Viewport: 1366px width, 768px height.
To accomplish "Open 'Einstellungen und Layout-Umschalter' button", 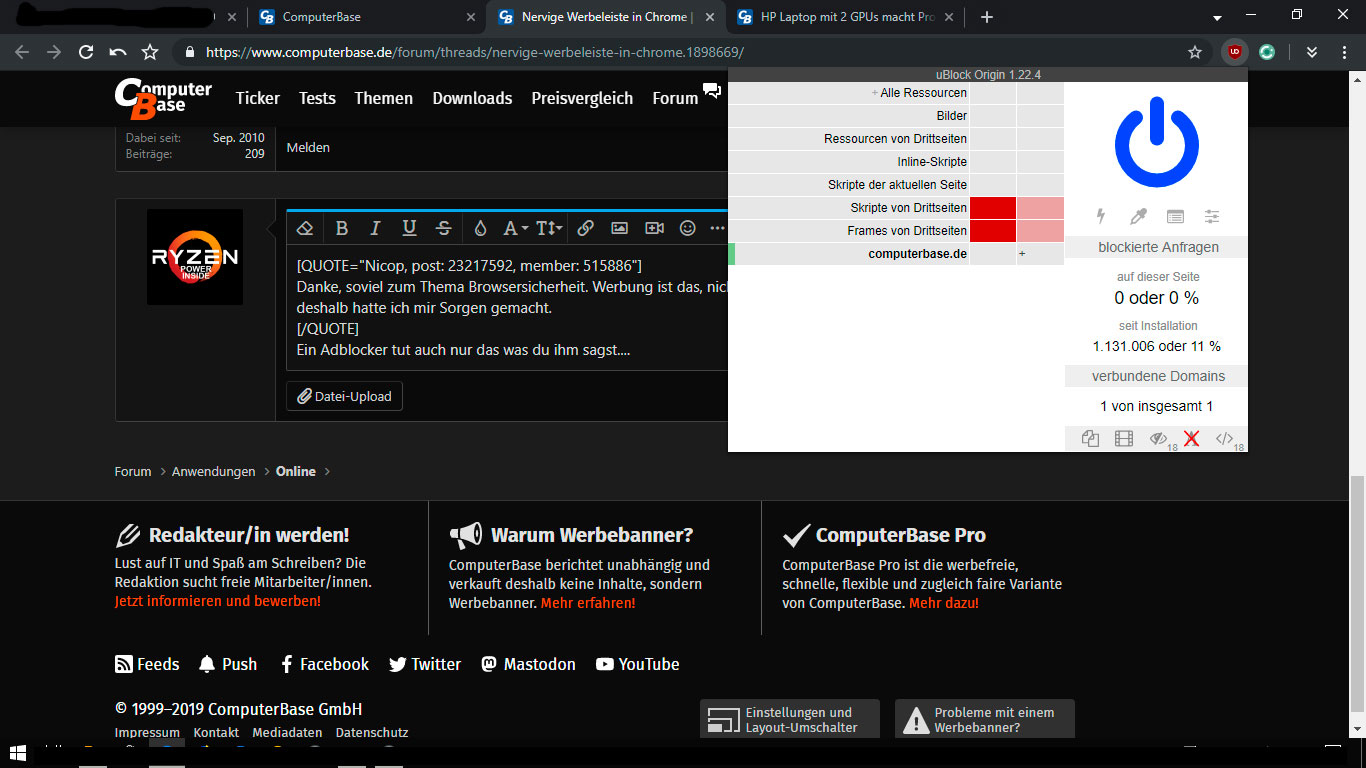I will click(x=790, y=719).
